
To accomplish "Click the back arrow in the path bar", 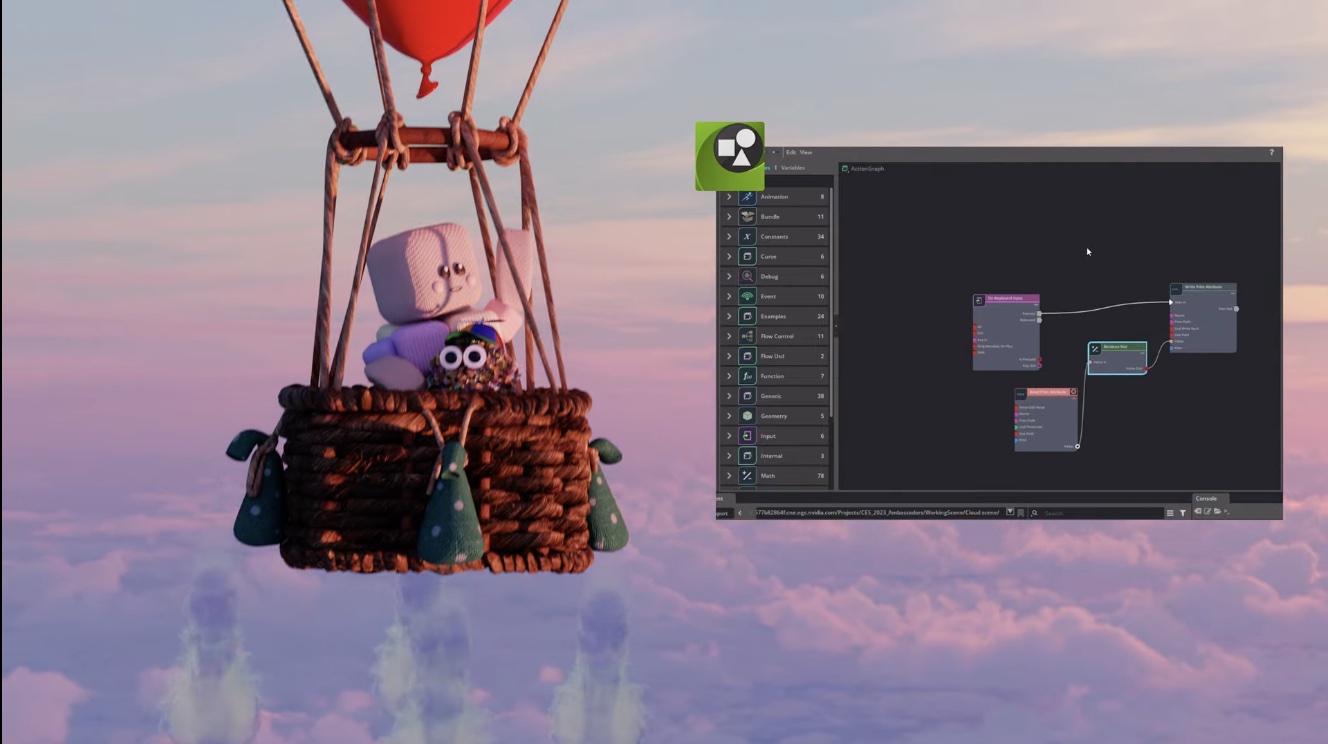I will tap(740, 511).
